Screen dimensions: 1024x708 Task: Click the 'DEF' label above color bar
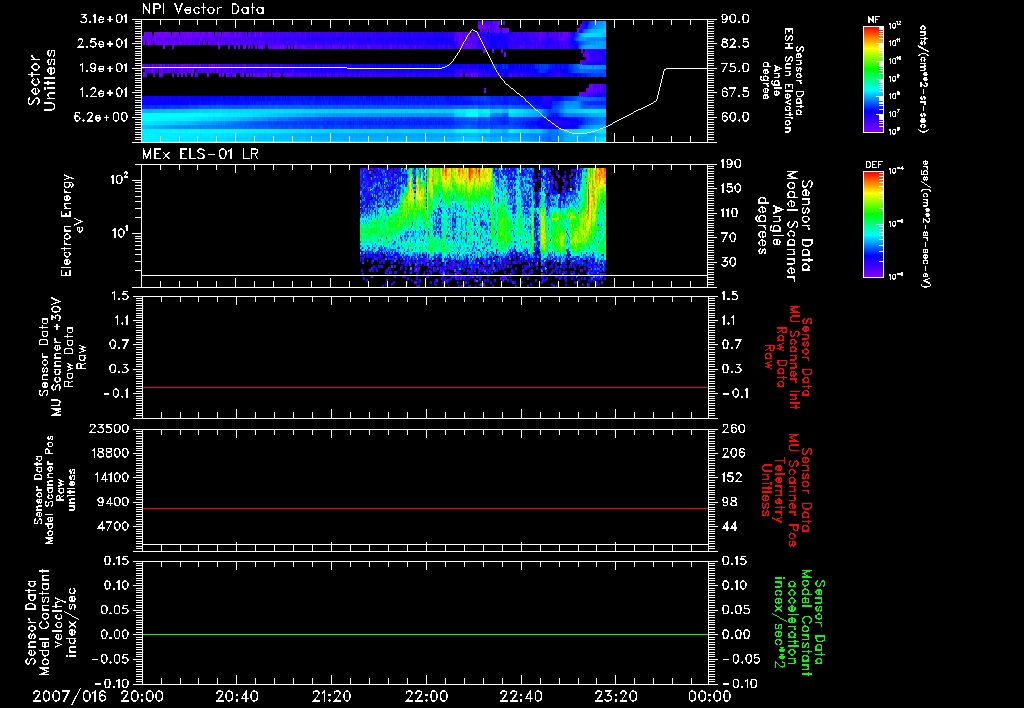(873, 165)
